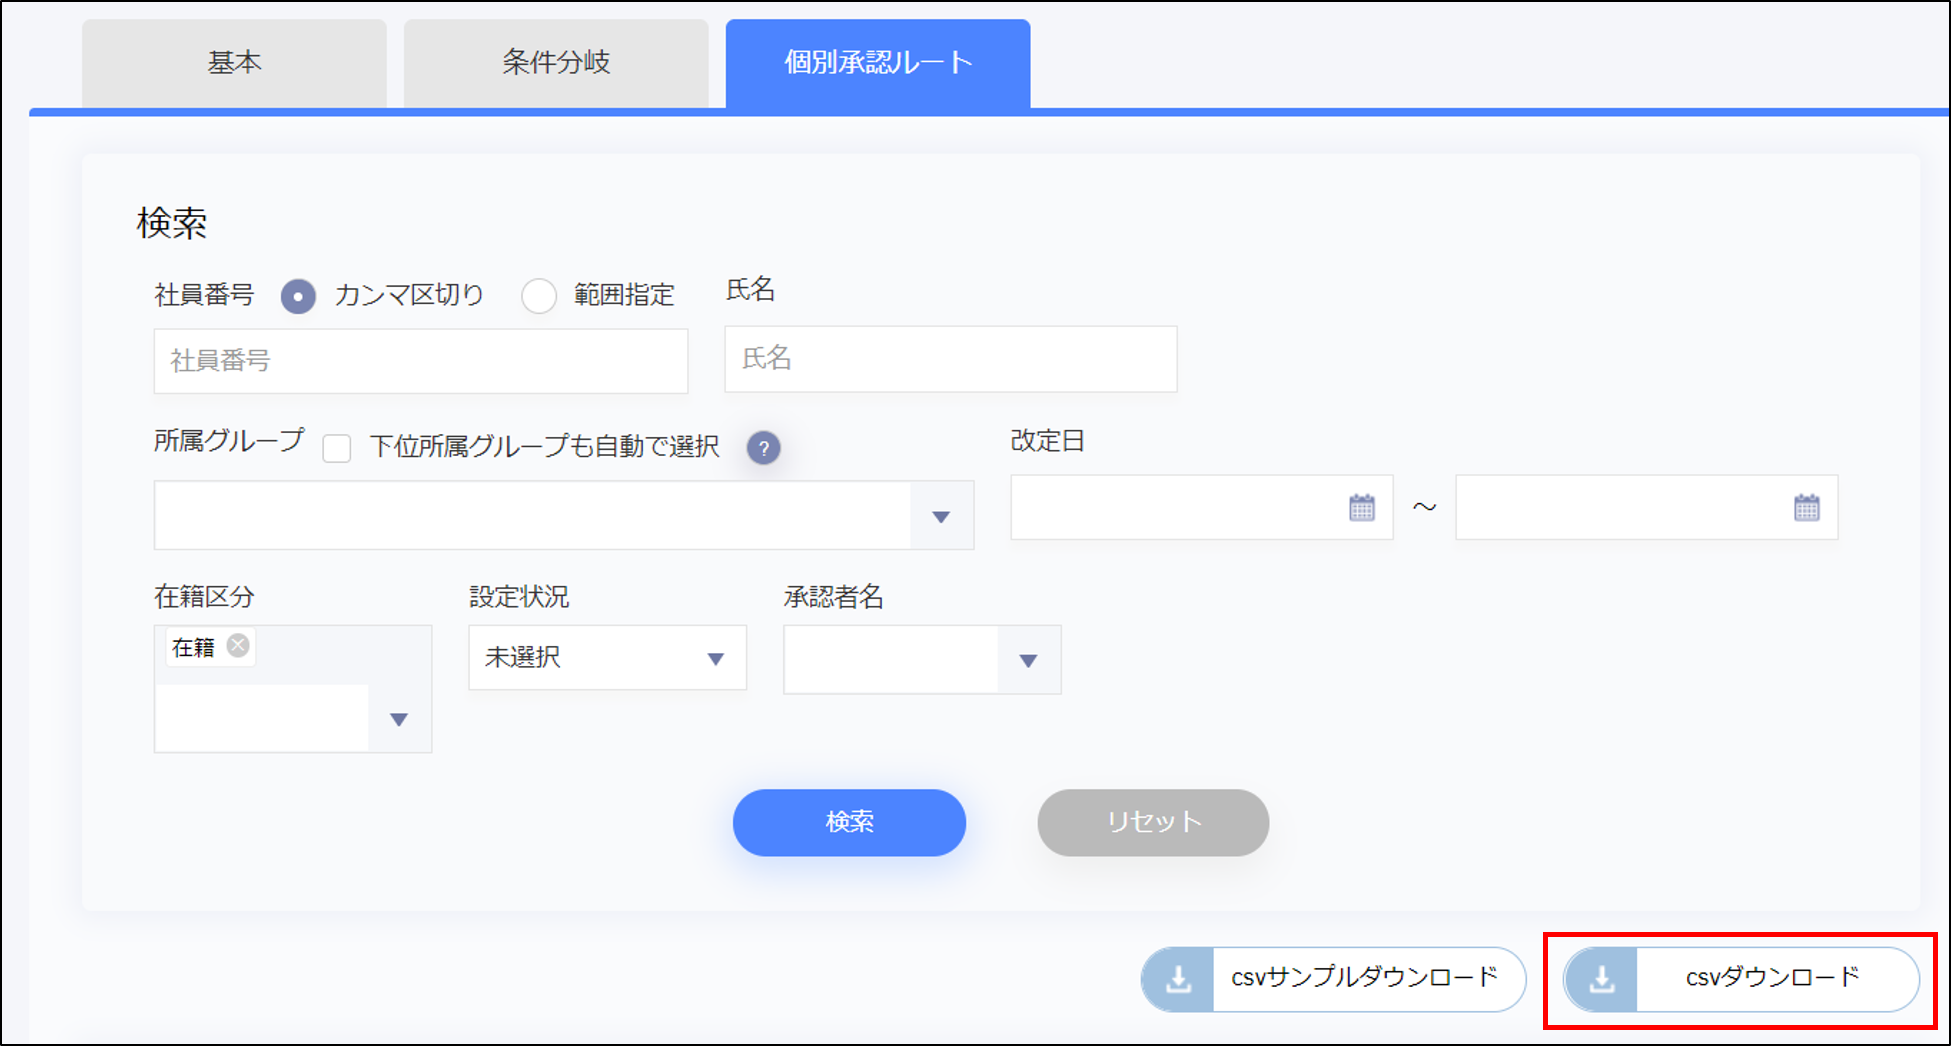Viewport: 1951px width, 1046px height.
Task: Open the 在籍区分 dropdown arrow
Action: pyautogui.click(x=398, y=719)
